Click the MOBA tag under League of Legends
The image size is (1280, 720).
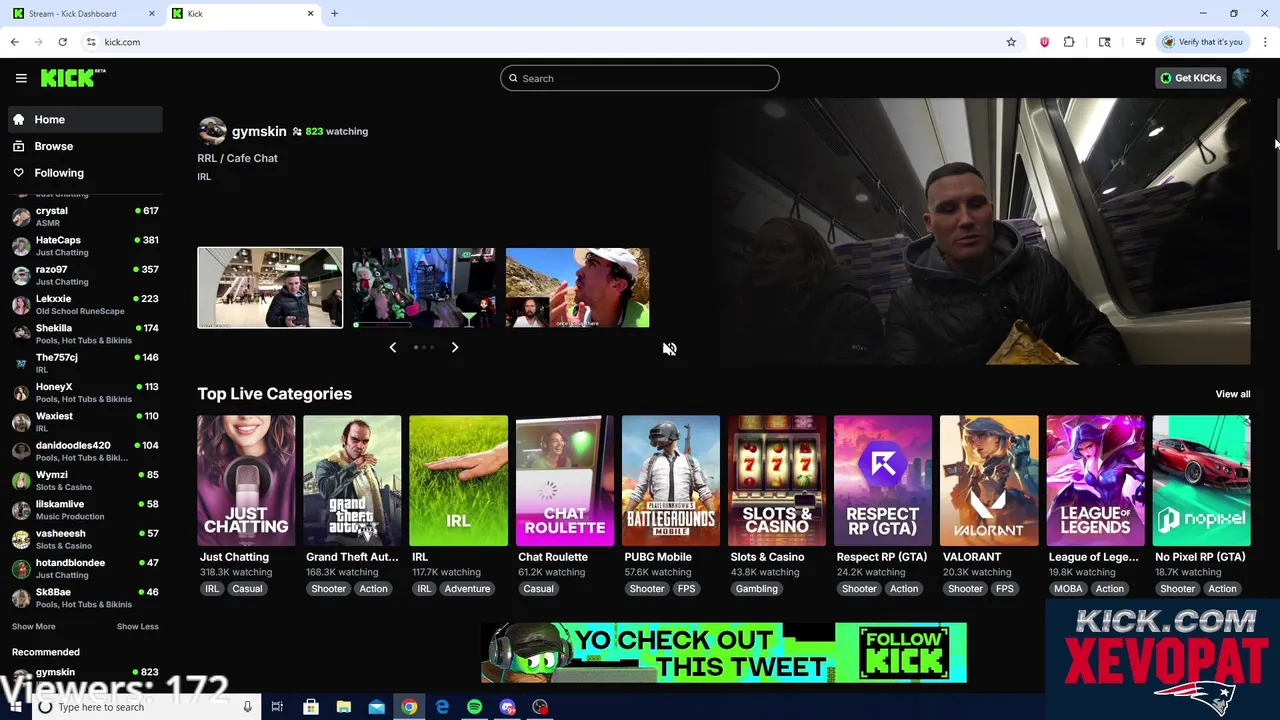1068,589
